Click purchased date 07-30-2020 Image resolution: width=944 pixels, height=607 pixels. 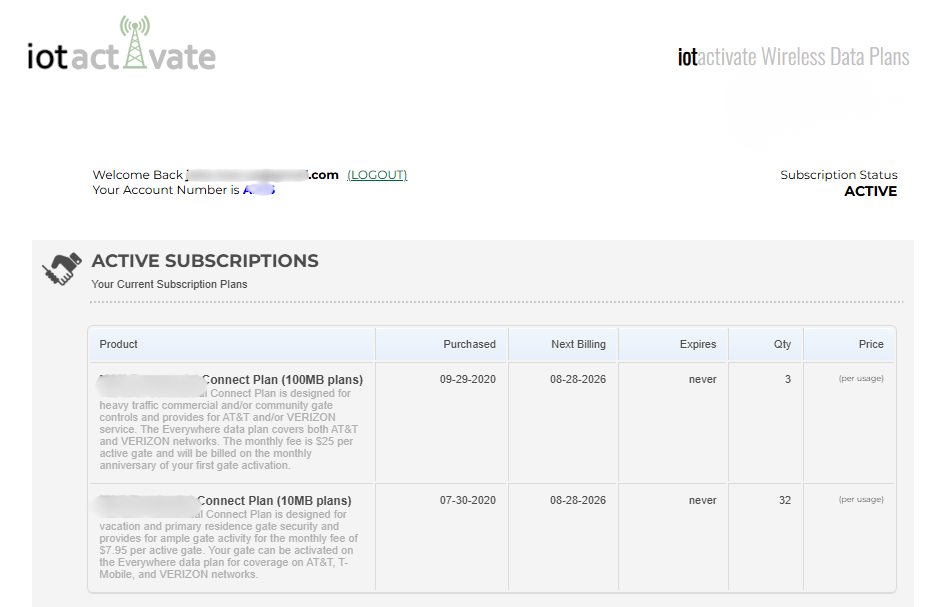tap(468, 500)
